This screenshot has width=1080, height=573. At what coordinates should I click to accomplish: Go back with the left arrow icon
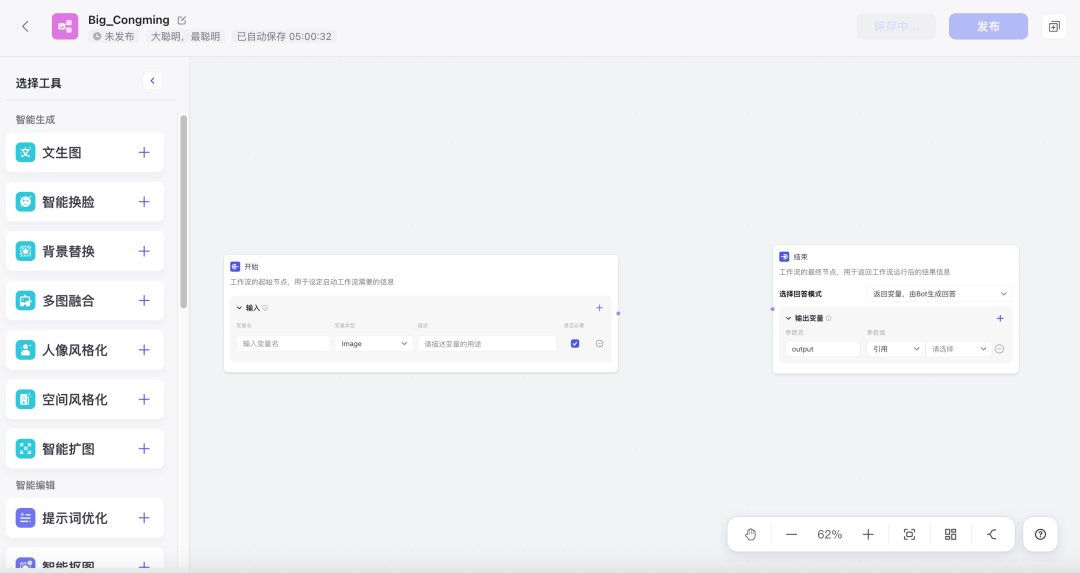tap(25, 26)
